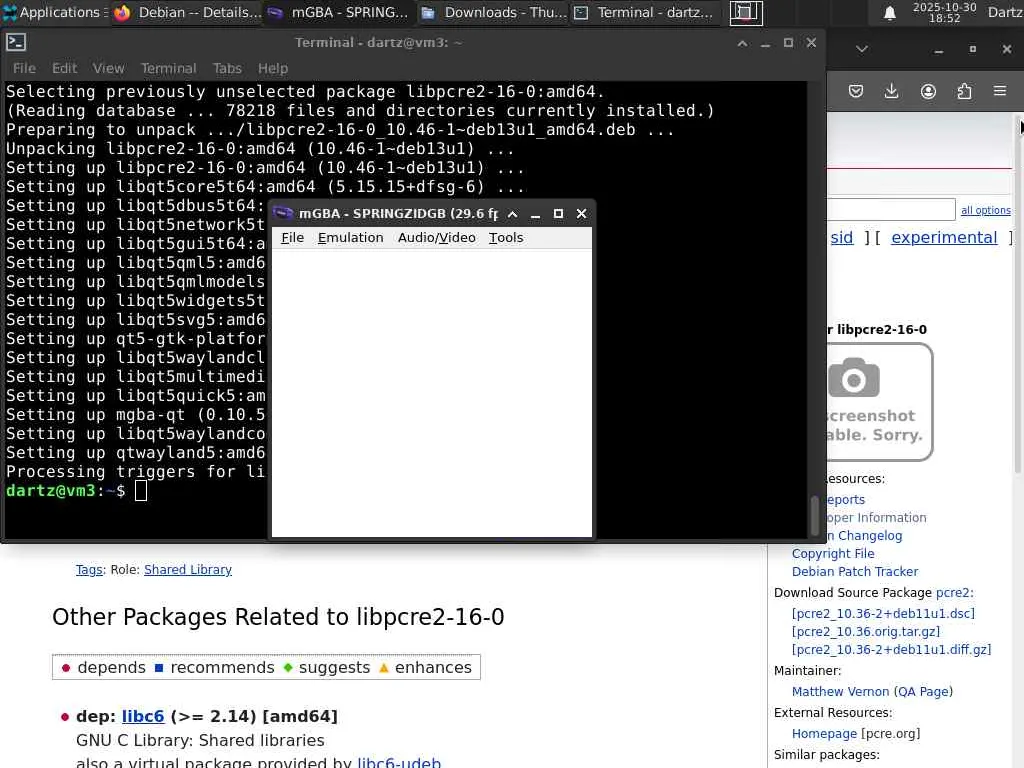Open the Terminal File menu

point(24,68)
